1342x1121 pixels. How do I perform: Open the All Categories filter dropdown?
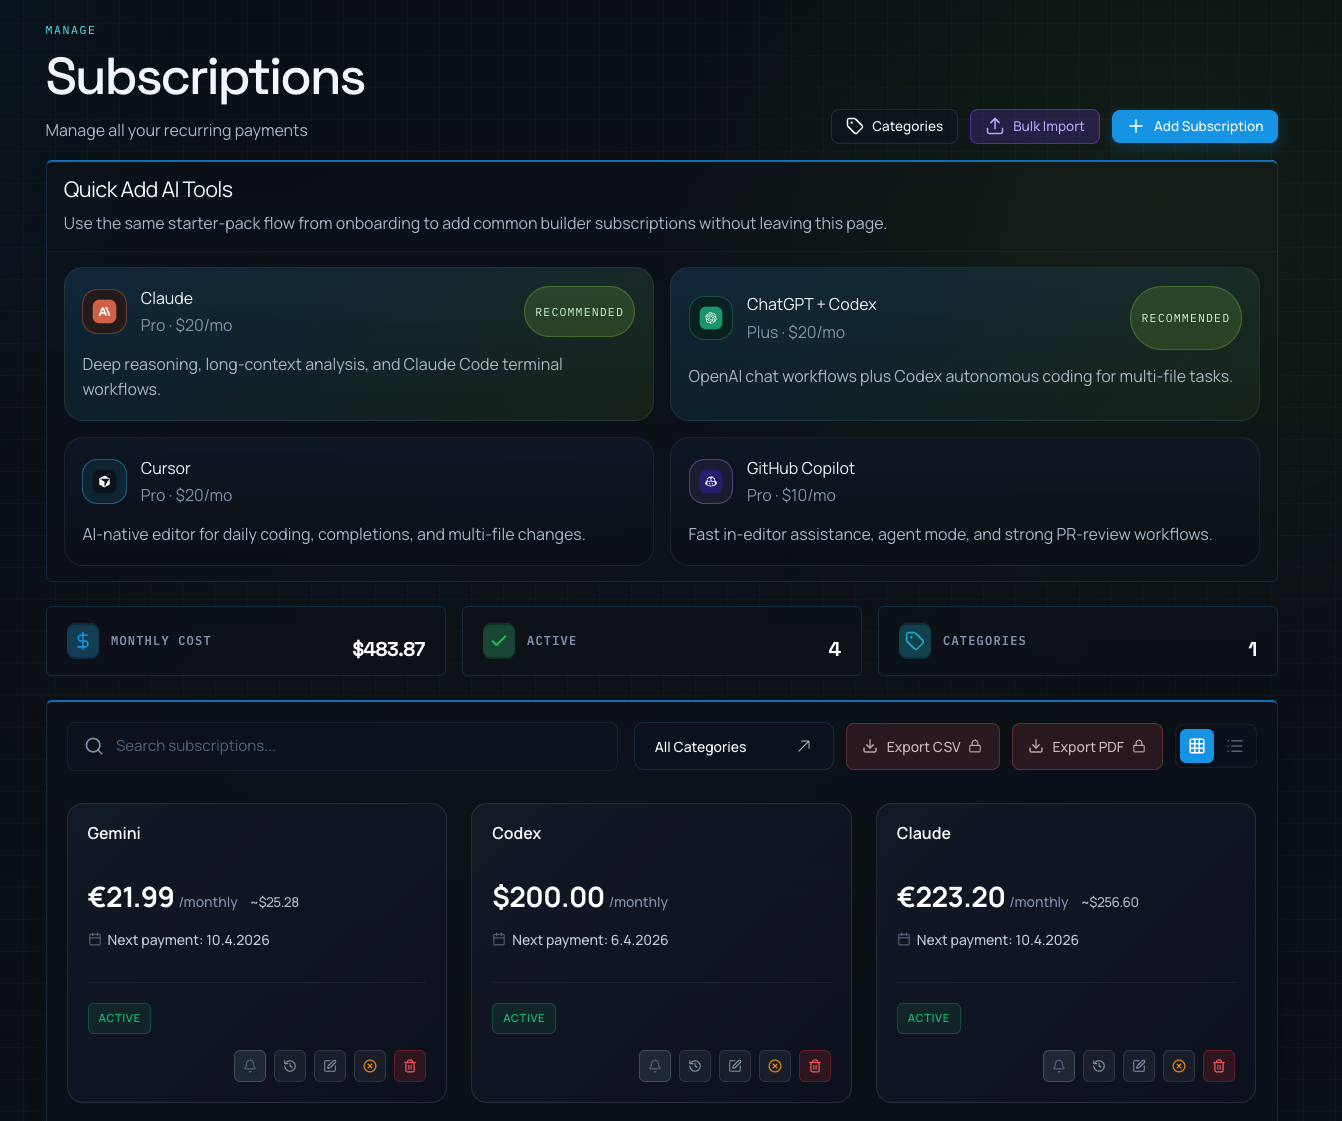734,747
